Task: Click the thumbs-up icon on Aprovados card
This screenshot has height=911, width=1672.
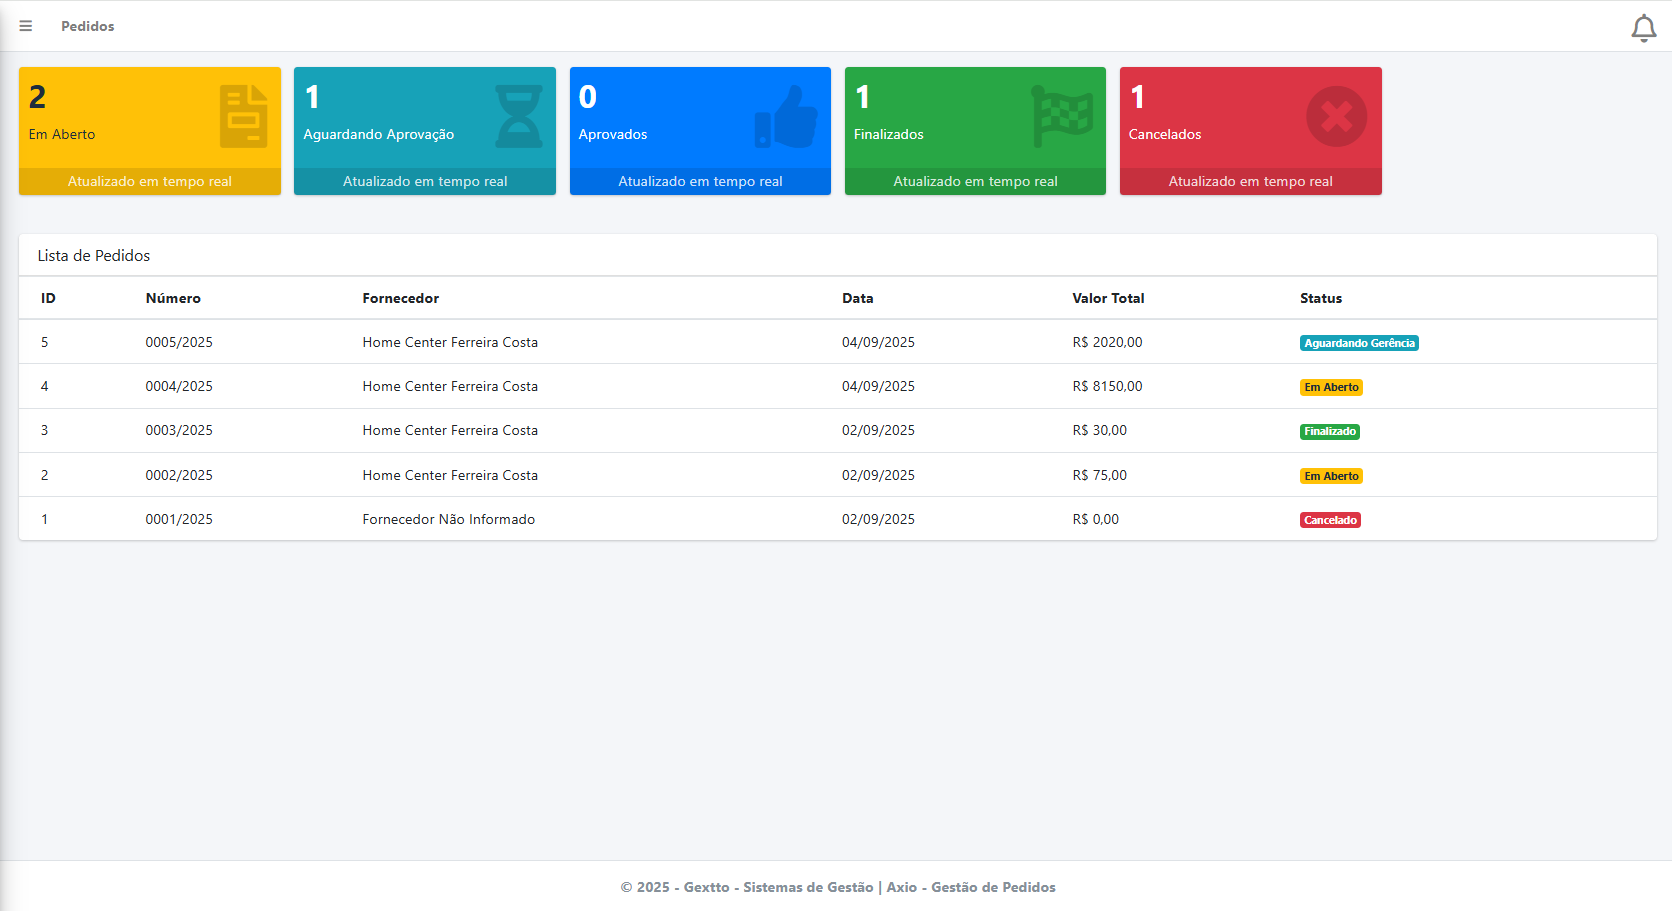Action: [x=786, y=117]
